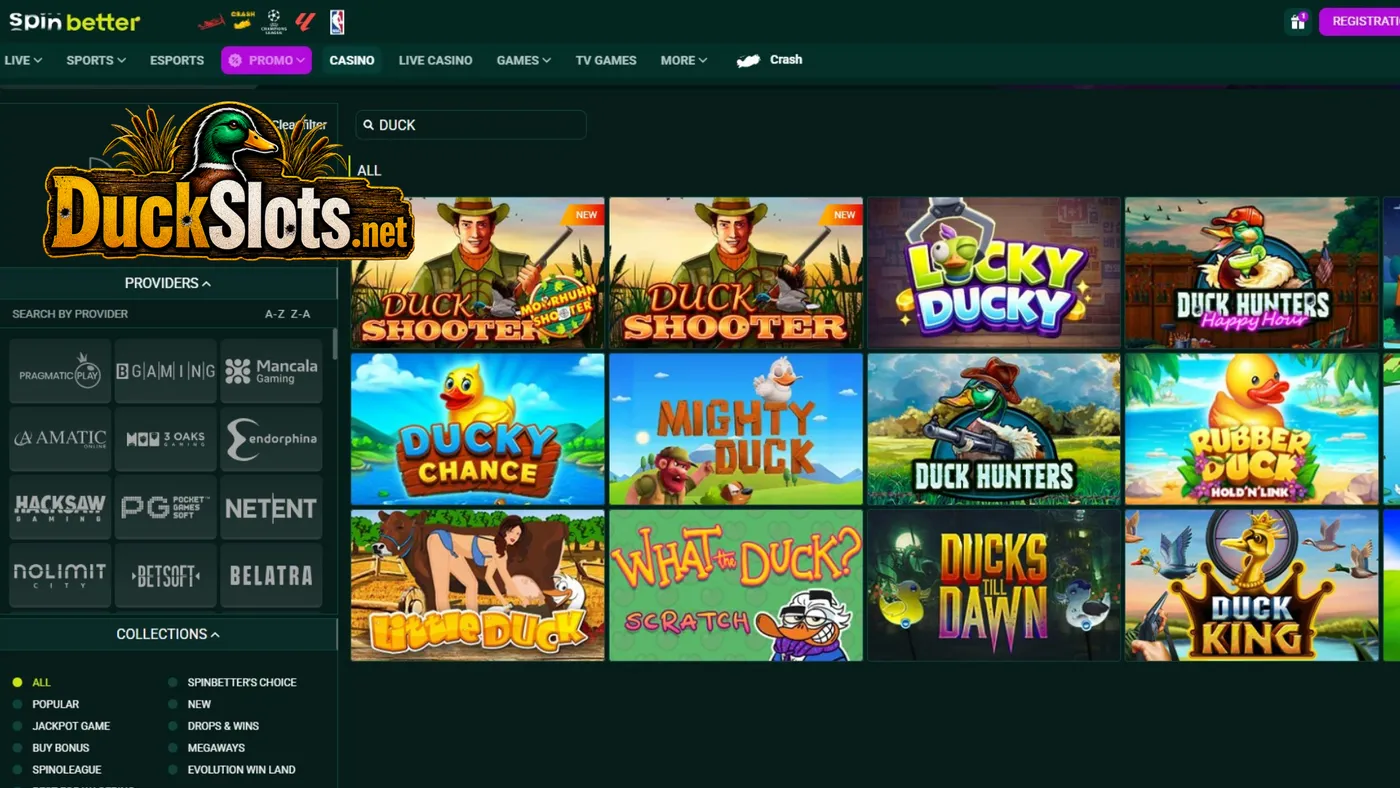Click the REGISTRATION button
1400x788 pixels.
pos(1360,22)
